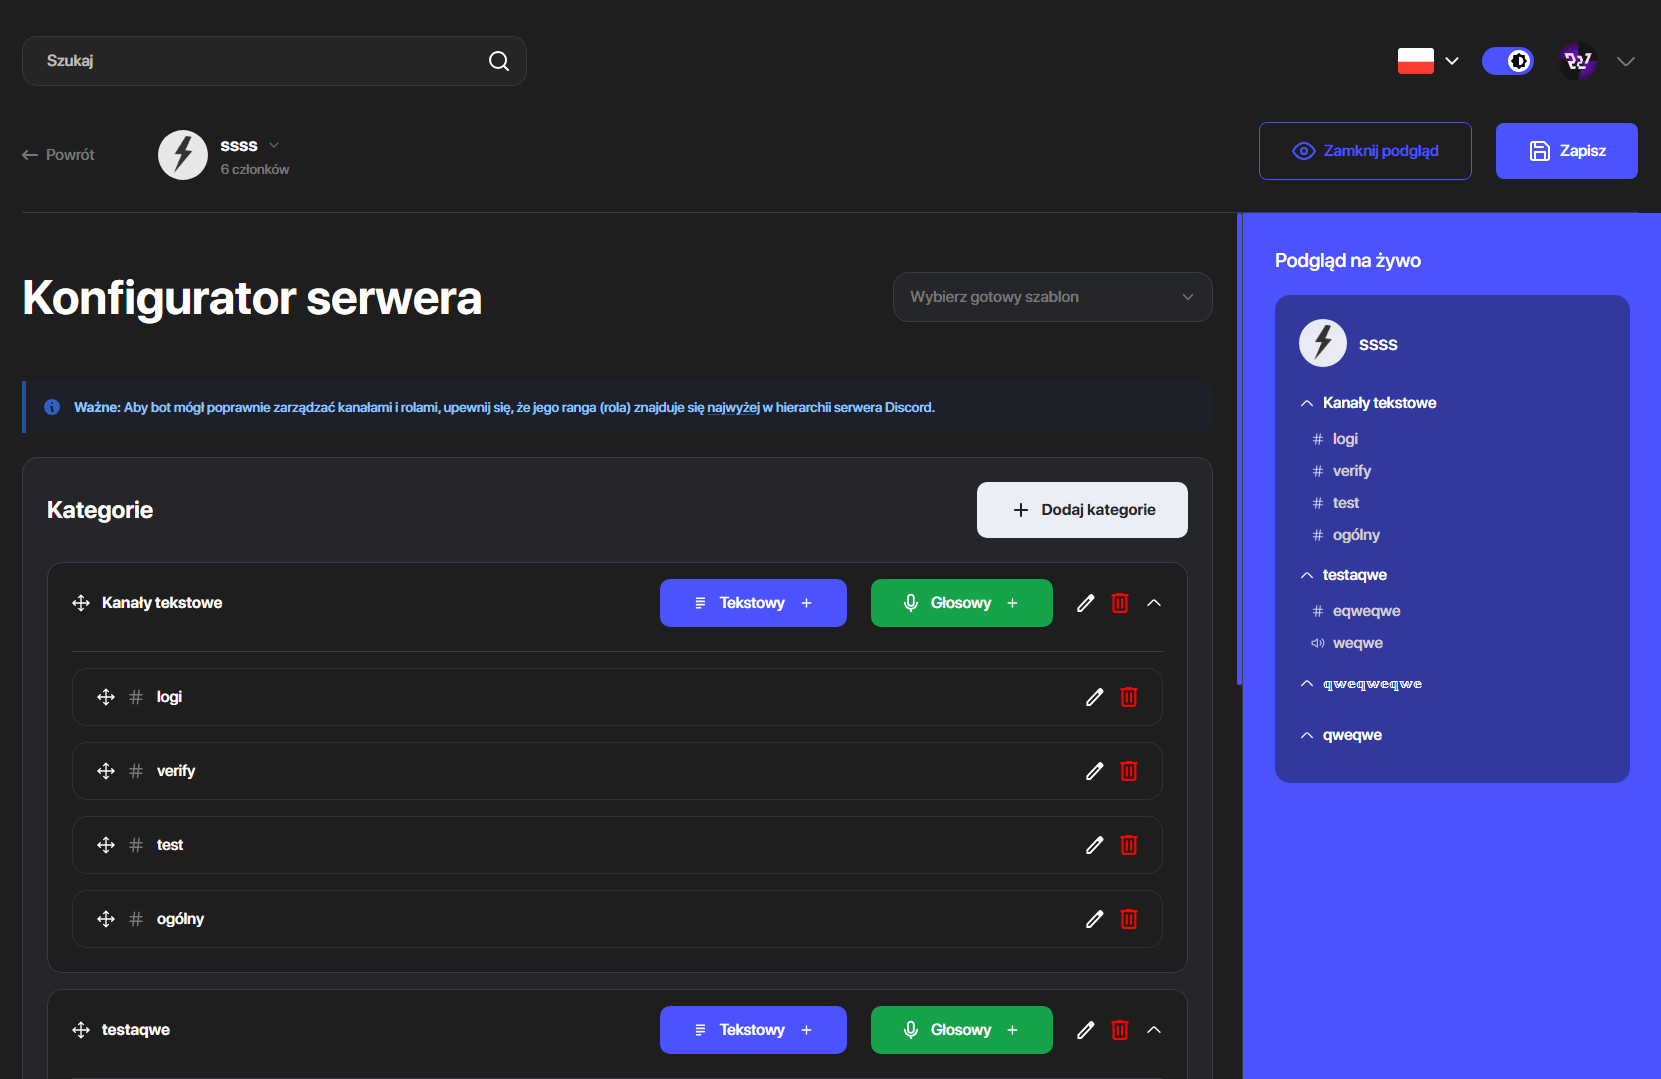Screen dimensions: 1661x1079
Task: Open the language dropdown chevron
Action: 1452,61
